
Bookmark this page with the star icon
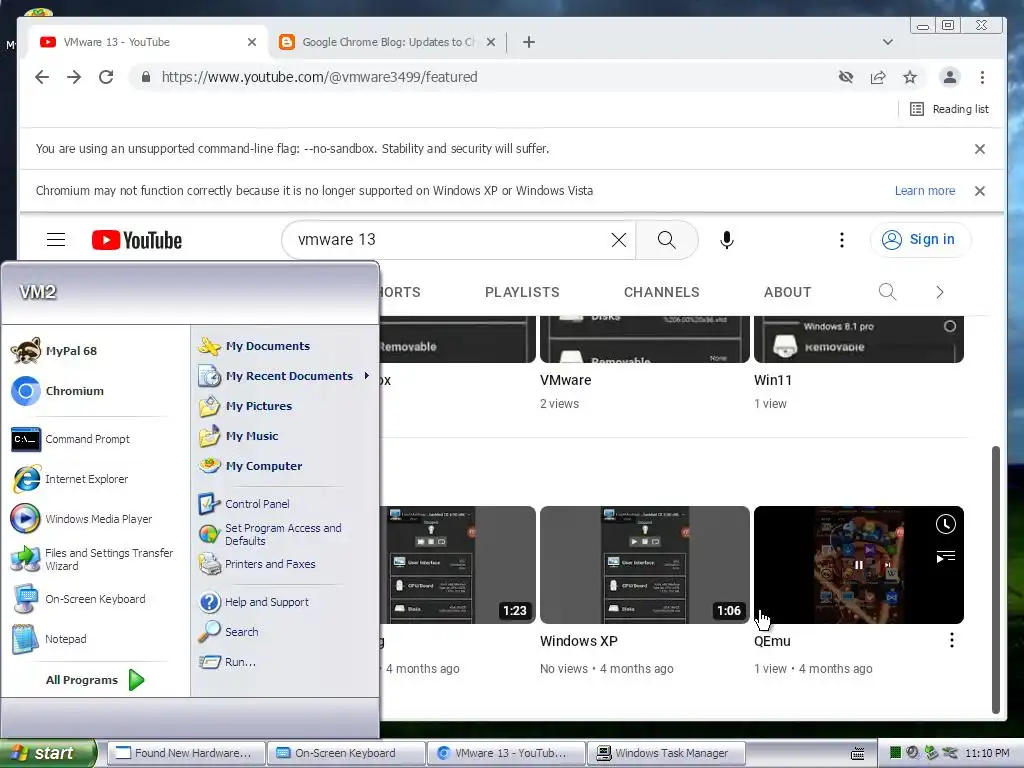coord(910,77)
